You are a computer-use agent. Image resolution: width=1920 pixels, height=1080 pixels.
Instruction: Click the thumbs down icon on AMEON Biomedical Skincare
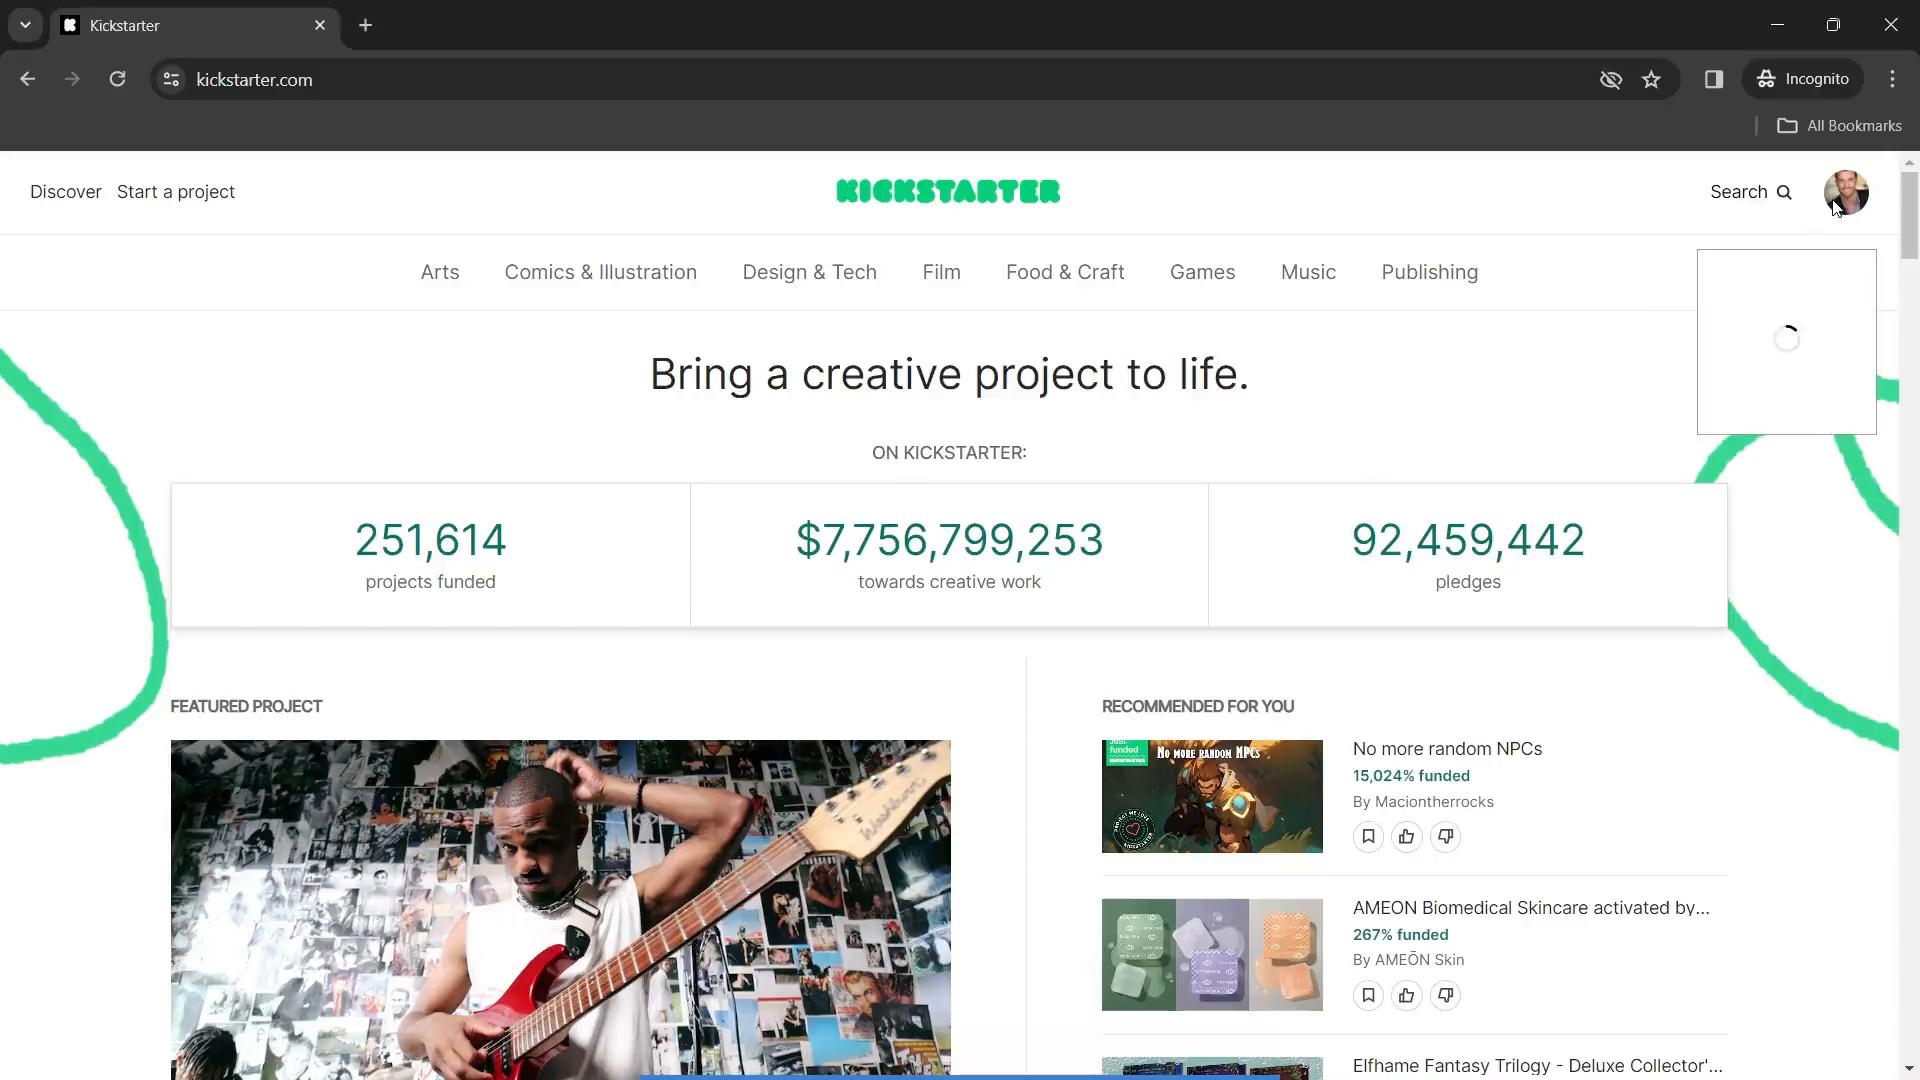click(1445, 993)
